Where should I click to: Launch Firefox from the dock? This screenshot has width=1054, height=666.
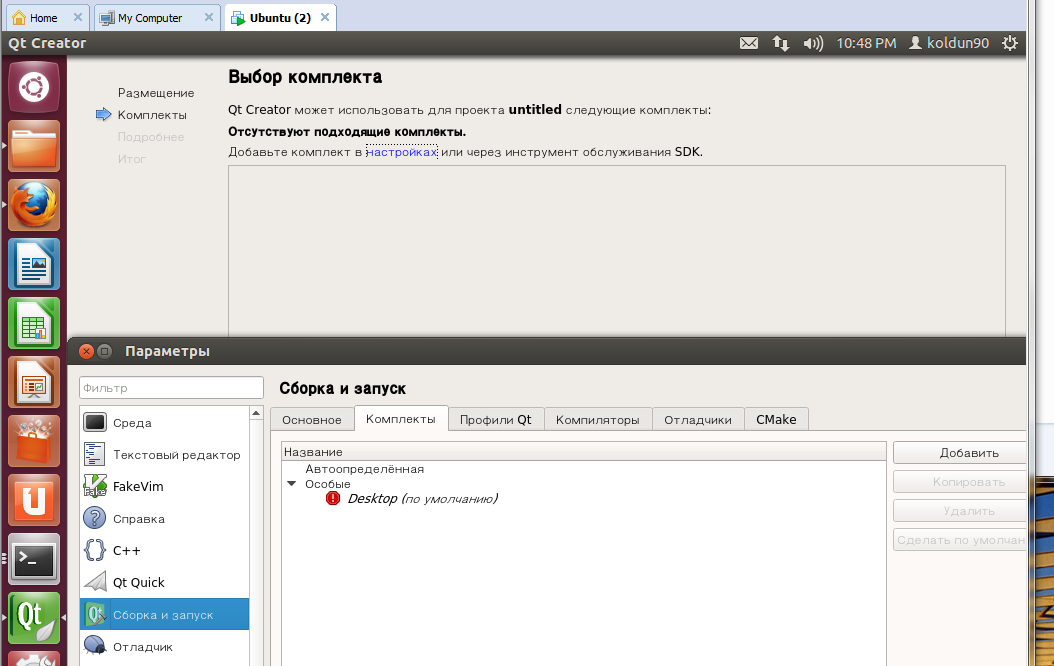(x=34, y=205)
